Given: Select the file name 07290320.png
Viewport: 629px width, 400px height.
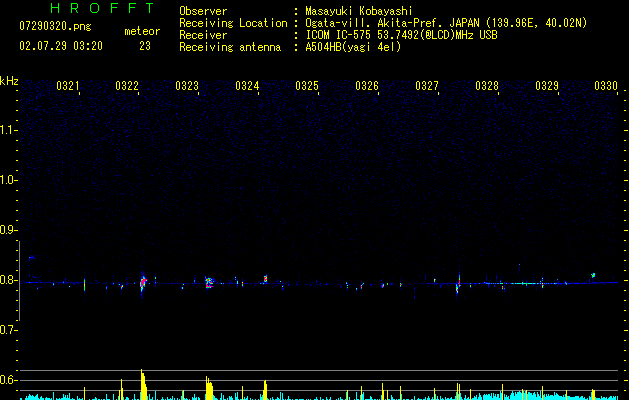Looking at the screenshot, I should (55, 26).
